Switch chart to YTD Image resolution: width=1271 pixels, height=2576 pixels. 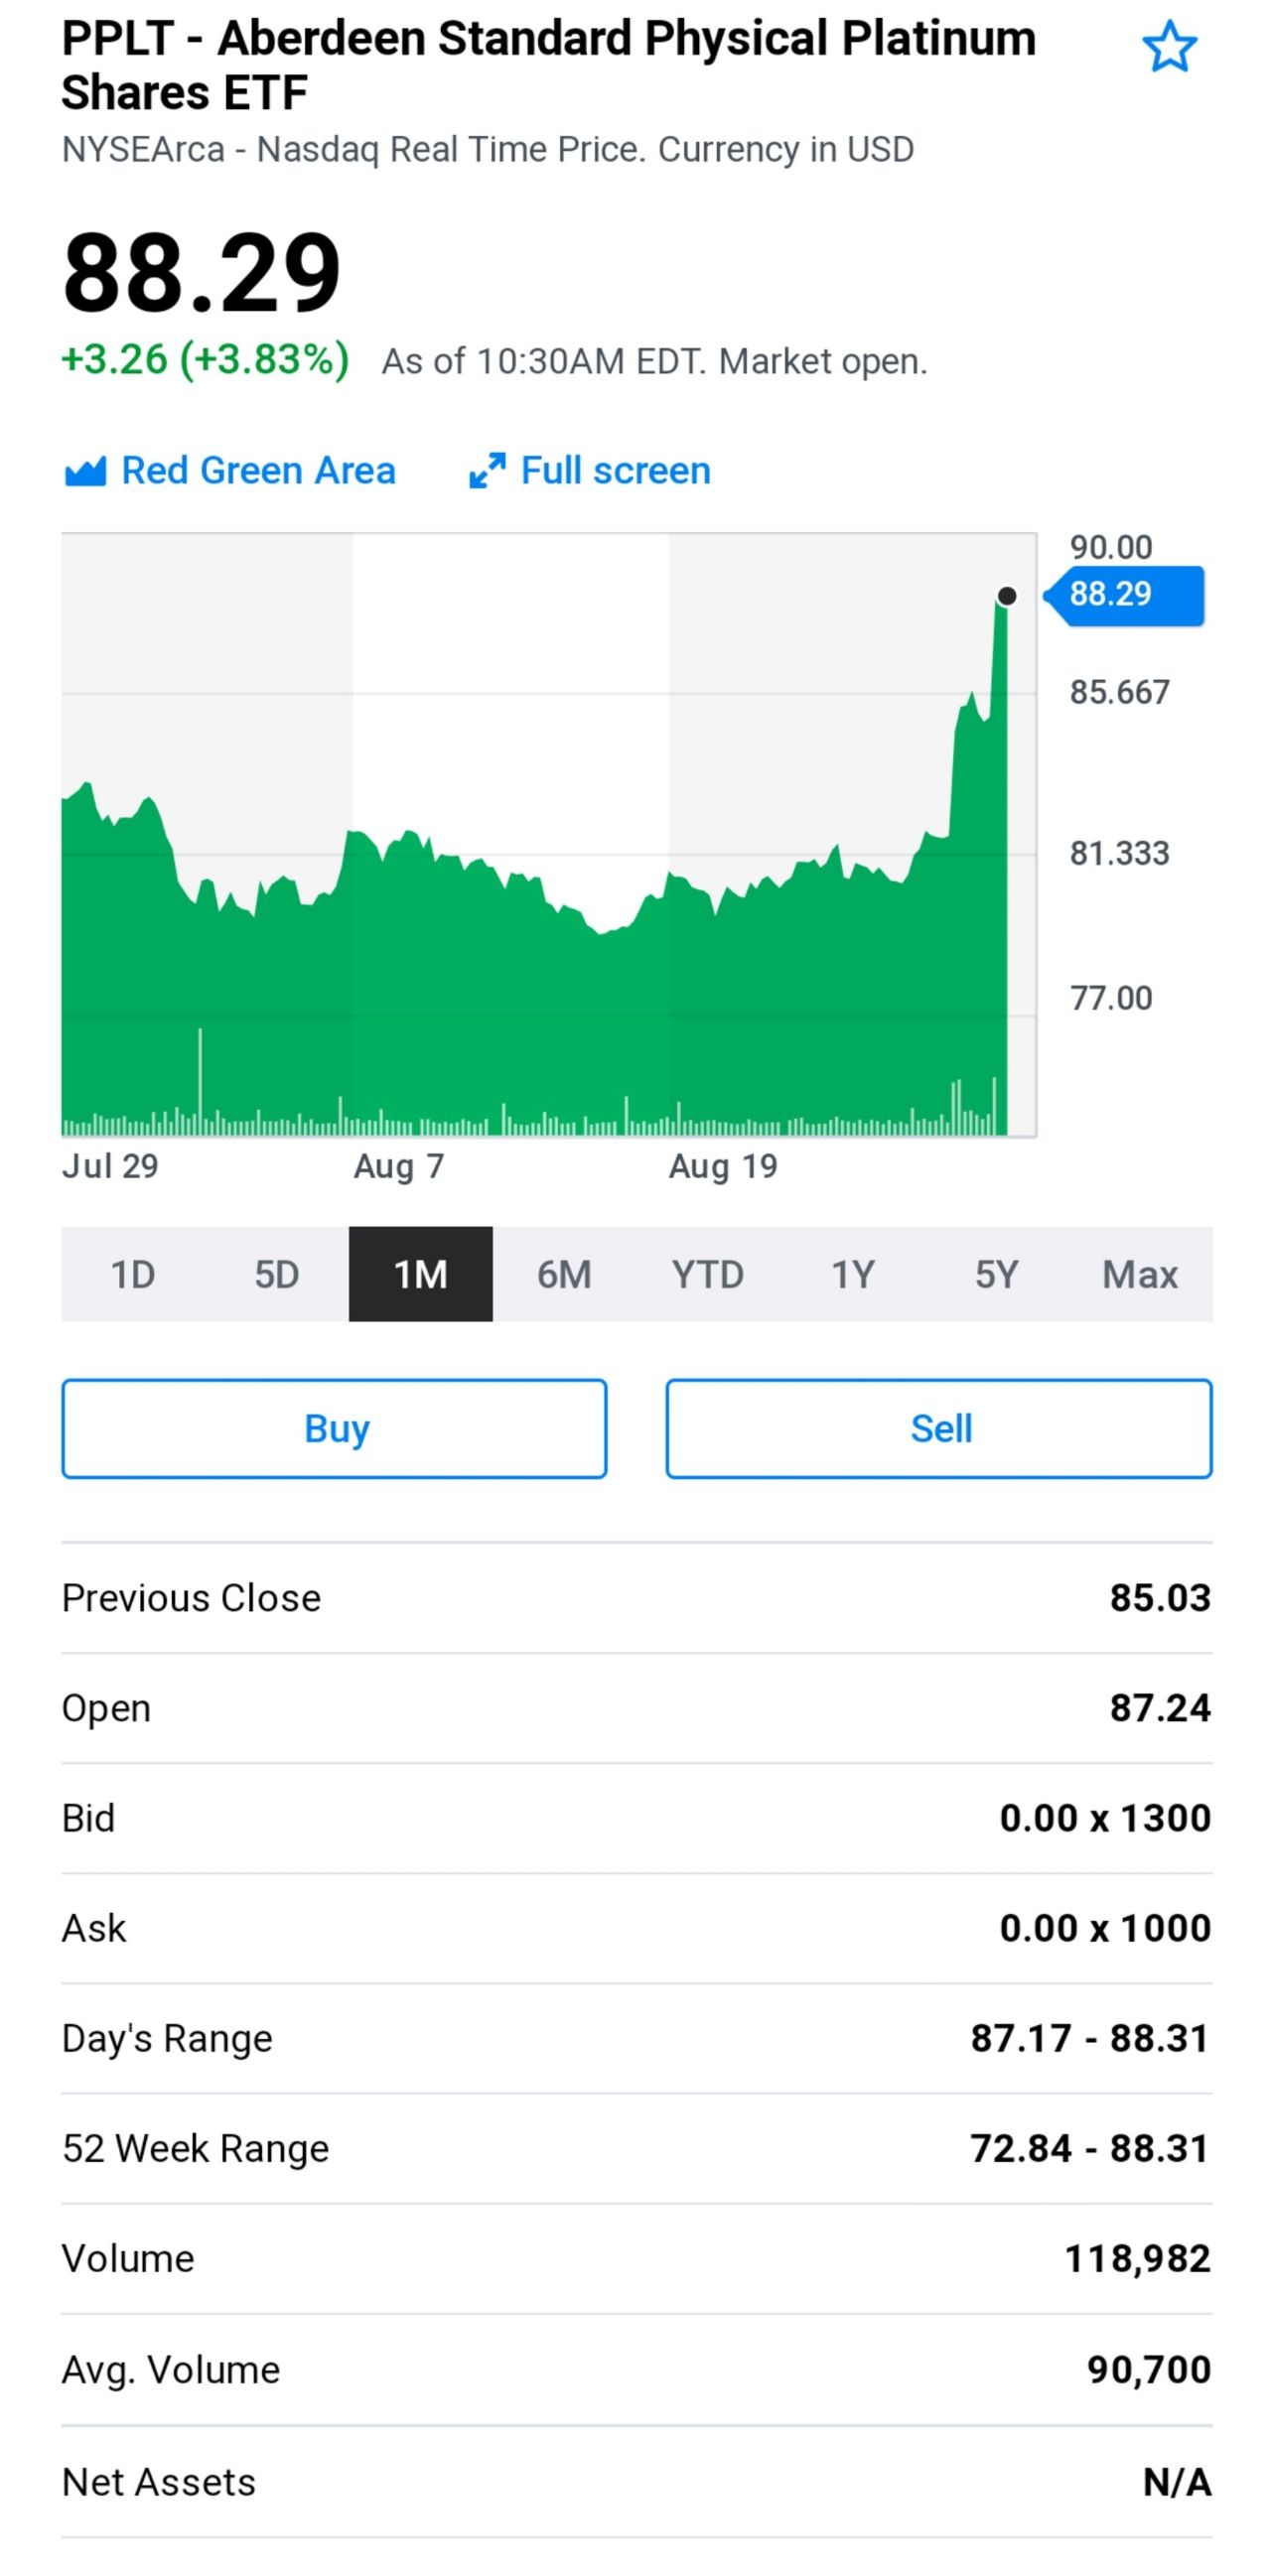coord(708,1274)
